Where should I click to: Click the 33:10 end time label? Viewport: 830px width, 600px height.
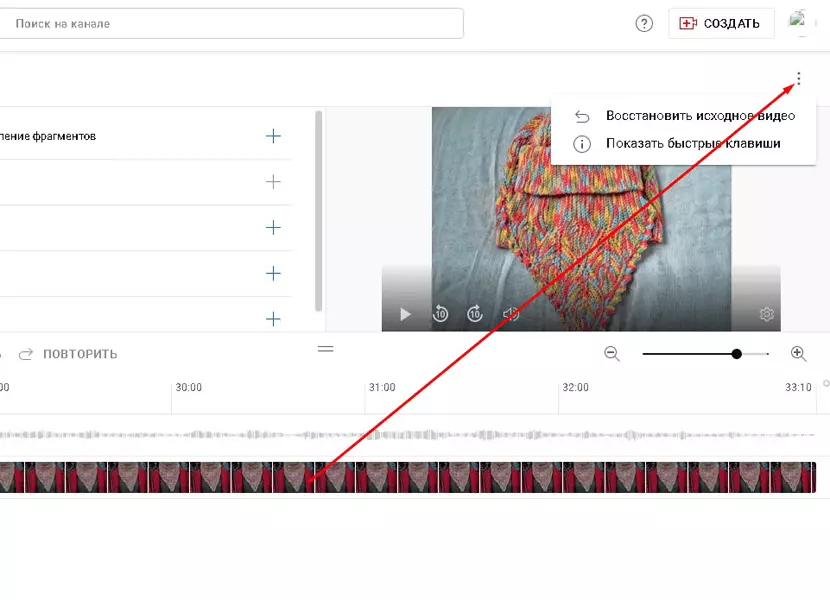tap(798, 387)
